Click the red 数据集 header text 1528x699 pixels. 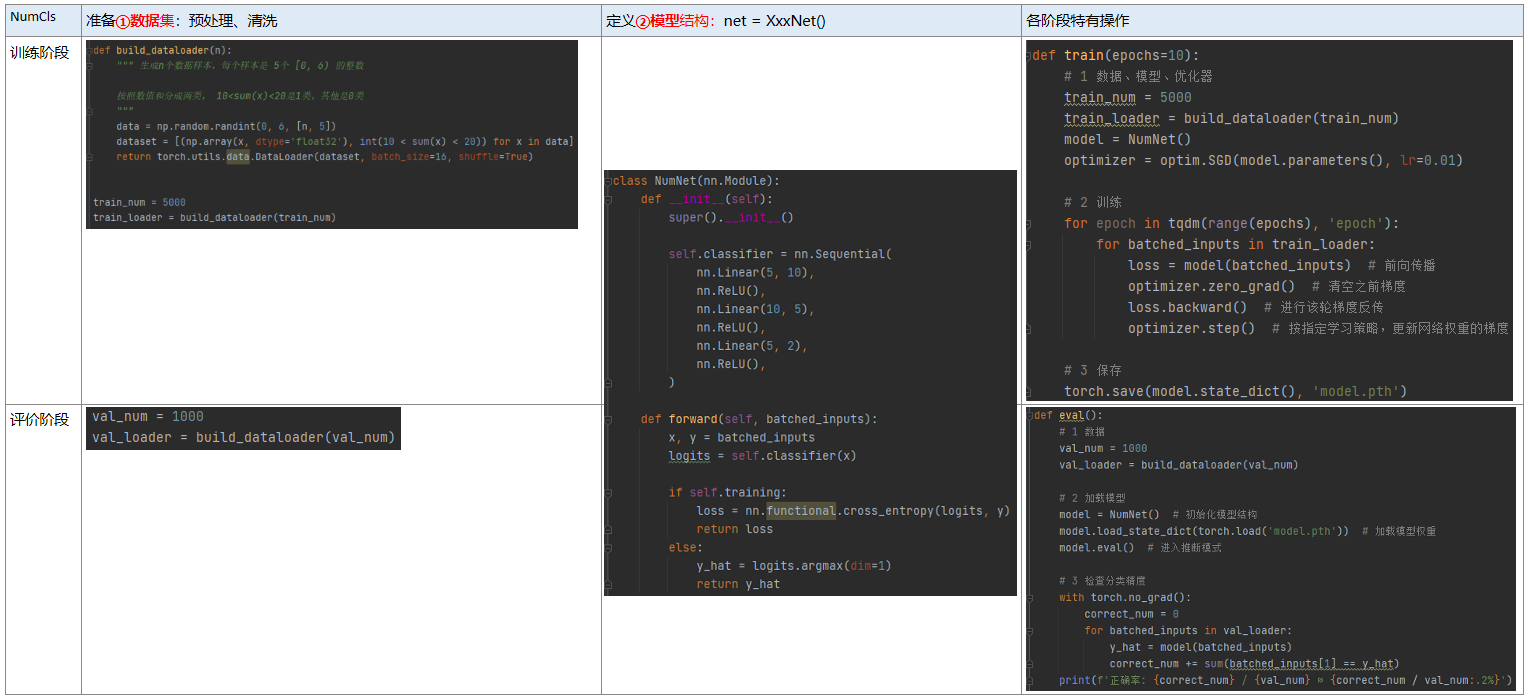153,20
